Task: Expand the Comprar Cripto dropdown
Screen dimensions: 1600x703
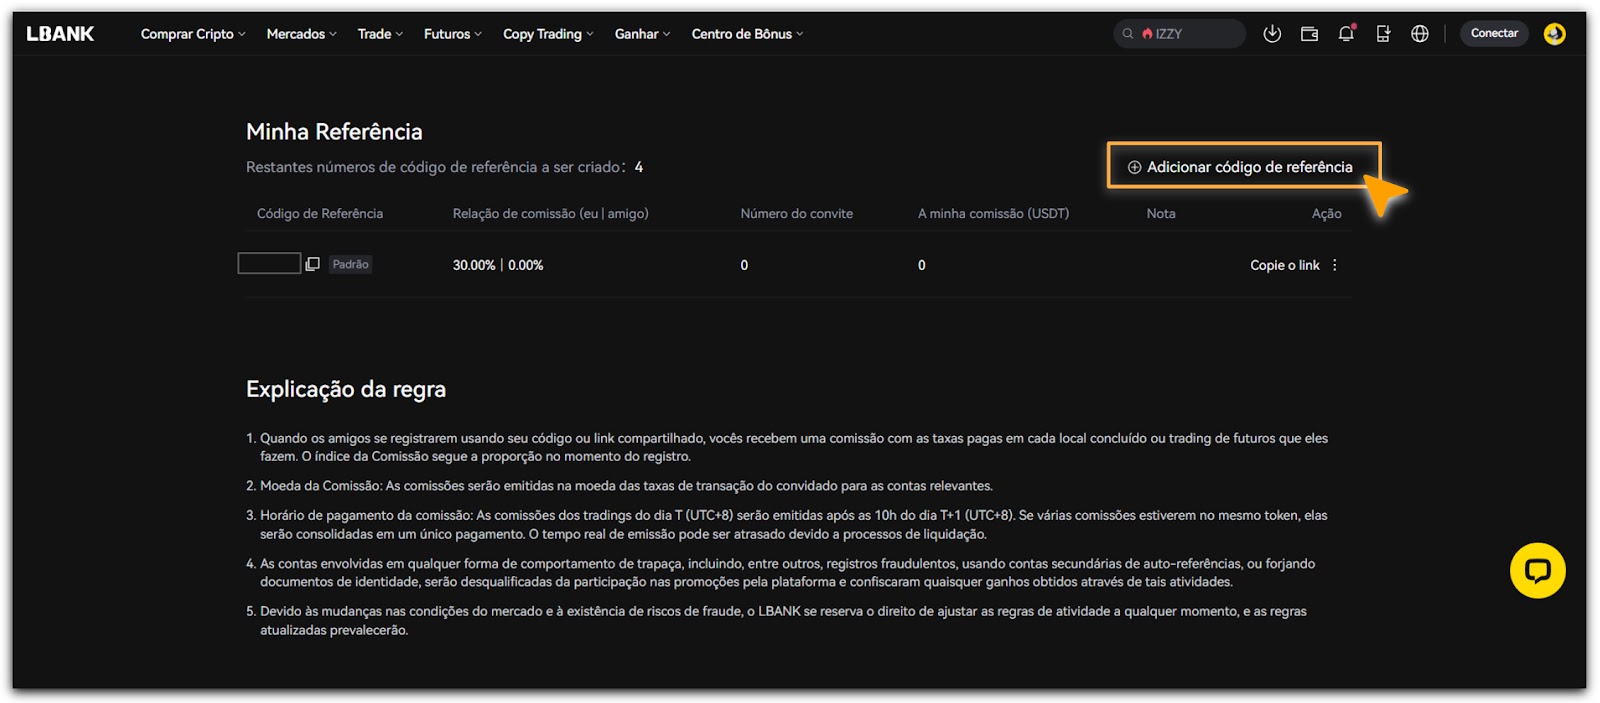Action: tap(192, 34)
